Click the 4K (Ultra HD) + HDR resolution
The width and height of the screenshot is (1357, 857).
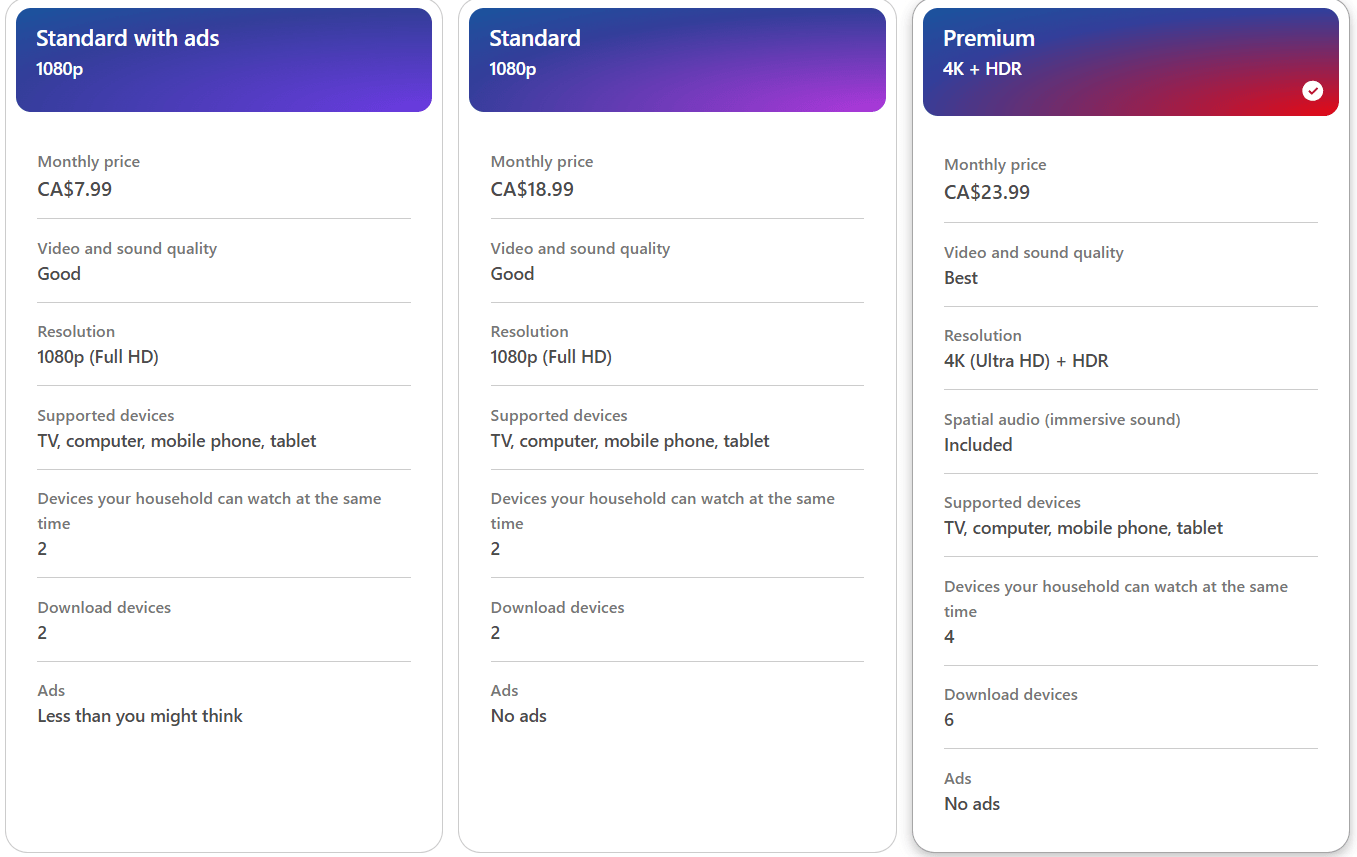(x=1026, y=361)
